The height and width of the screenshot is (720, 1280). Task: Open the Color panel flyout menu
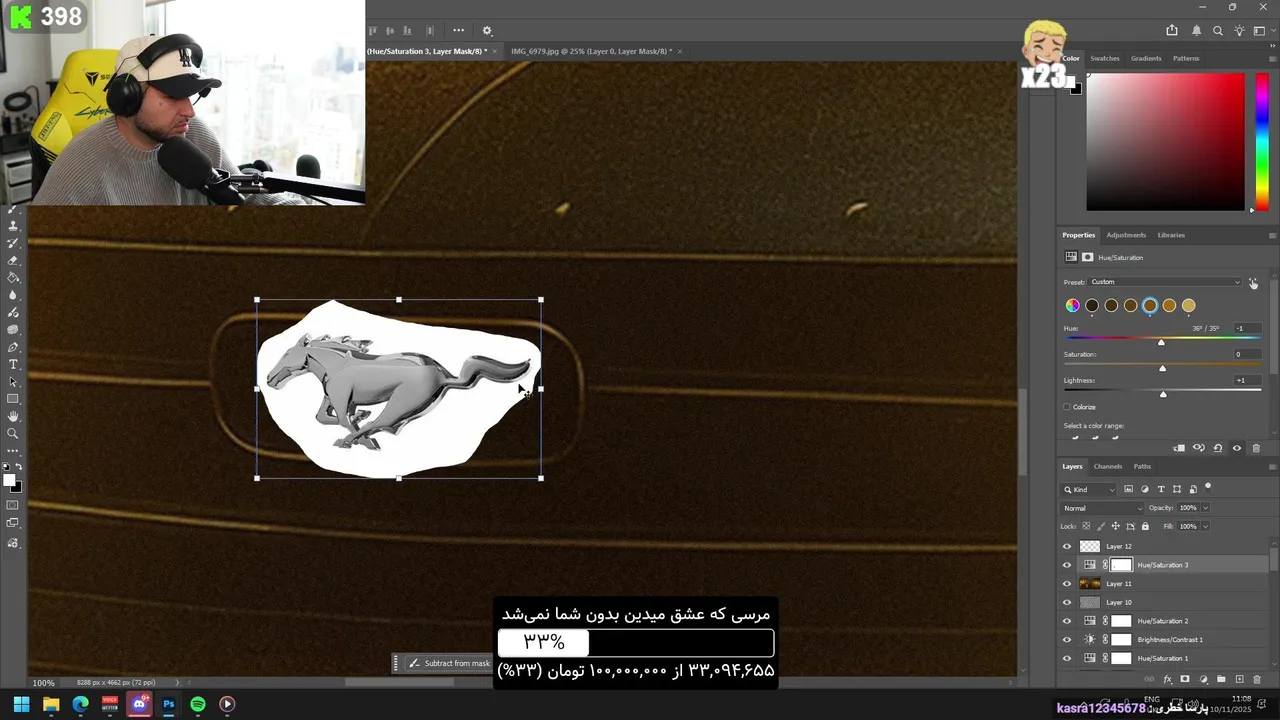tap(1272, 58)
